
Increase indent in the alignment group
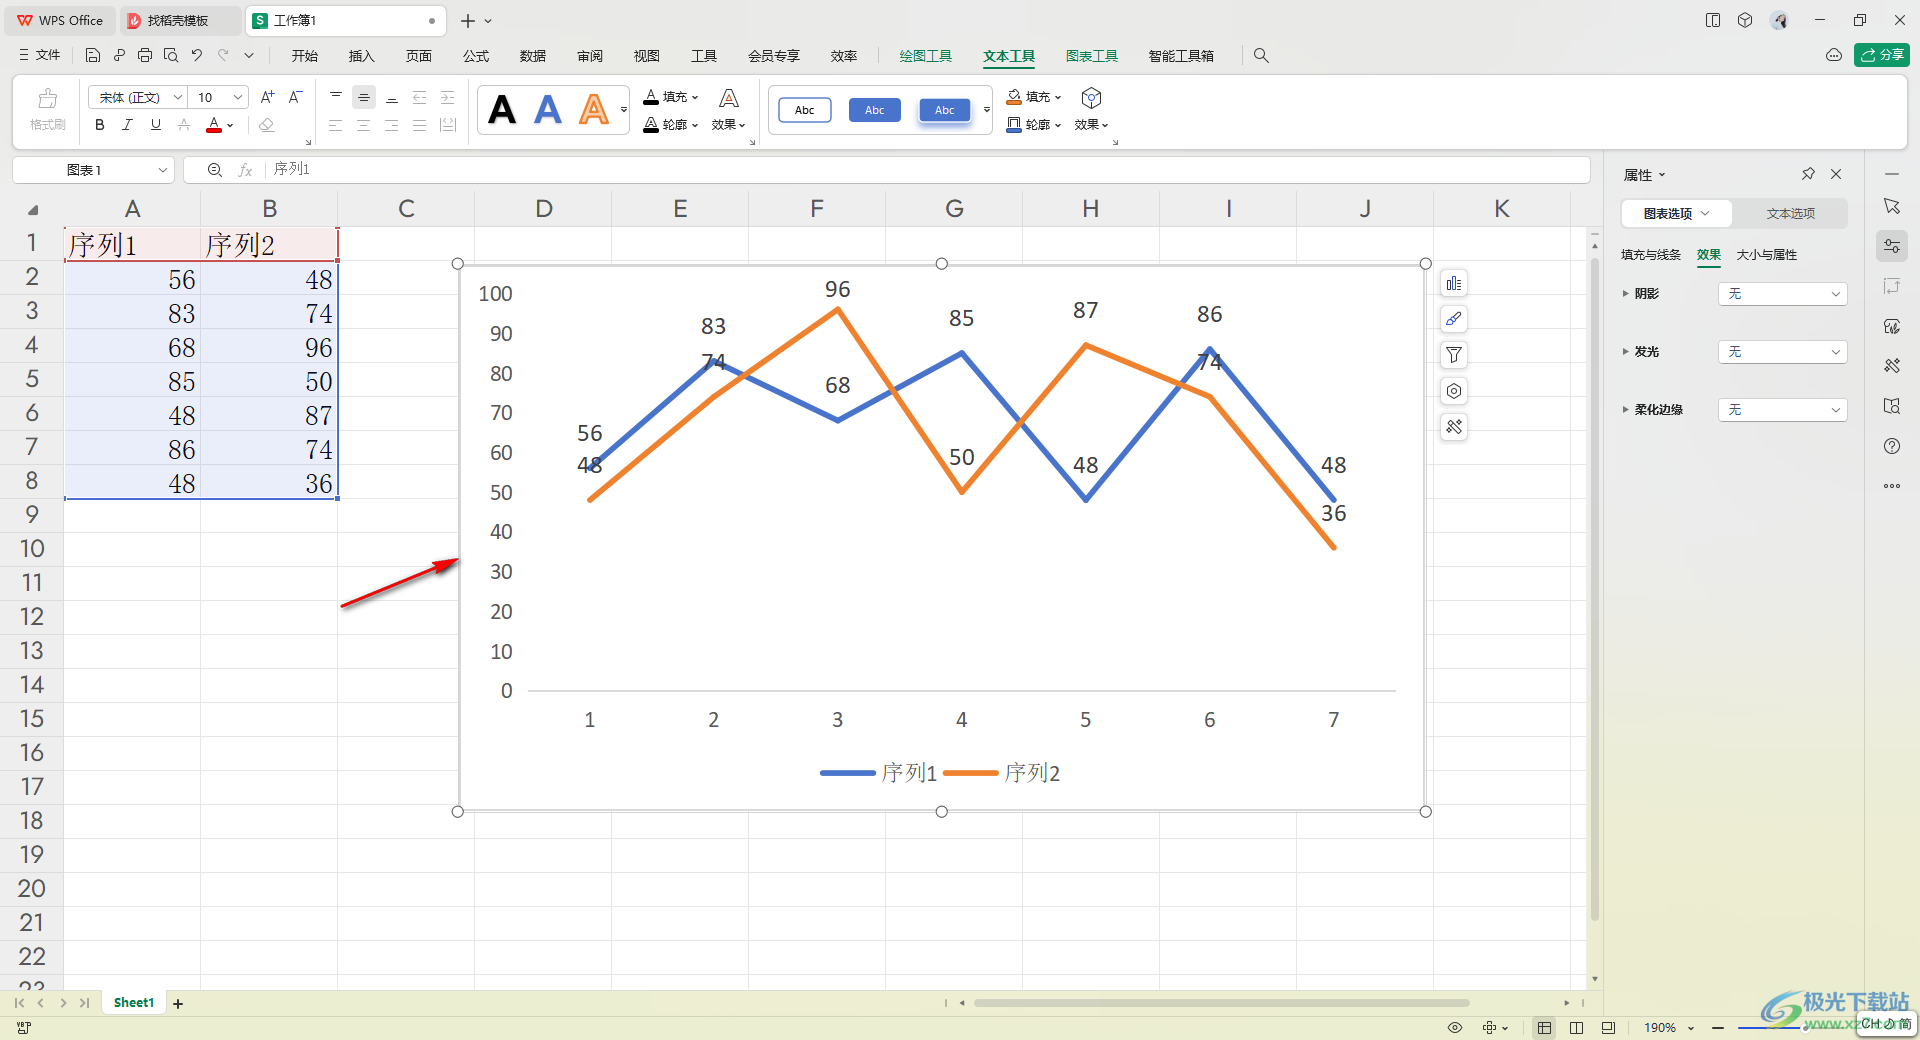(x=448, y=97)
